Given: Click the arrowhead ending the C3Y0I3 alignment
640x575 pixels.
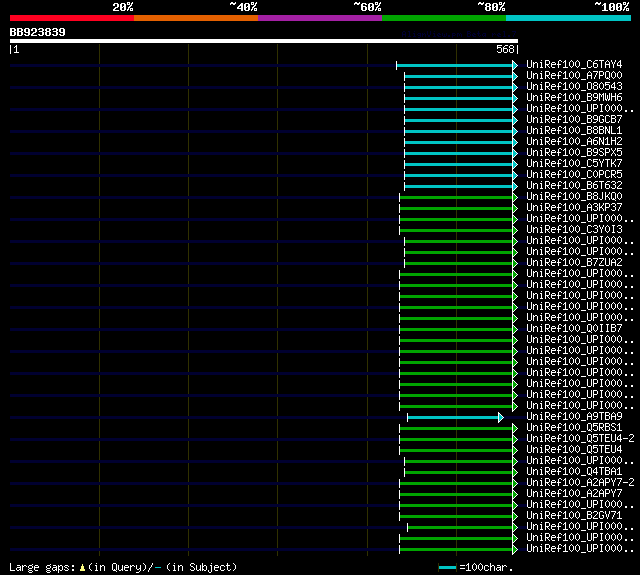Looking at the screenshot, I should [515, 231].
